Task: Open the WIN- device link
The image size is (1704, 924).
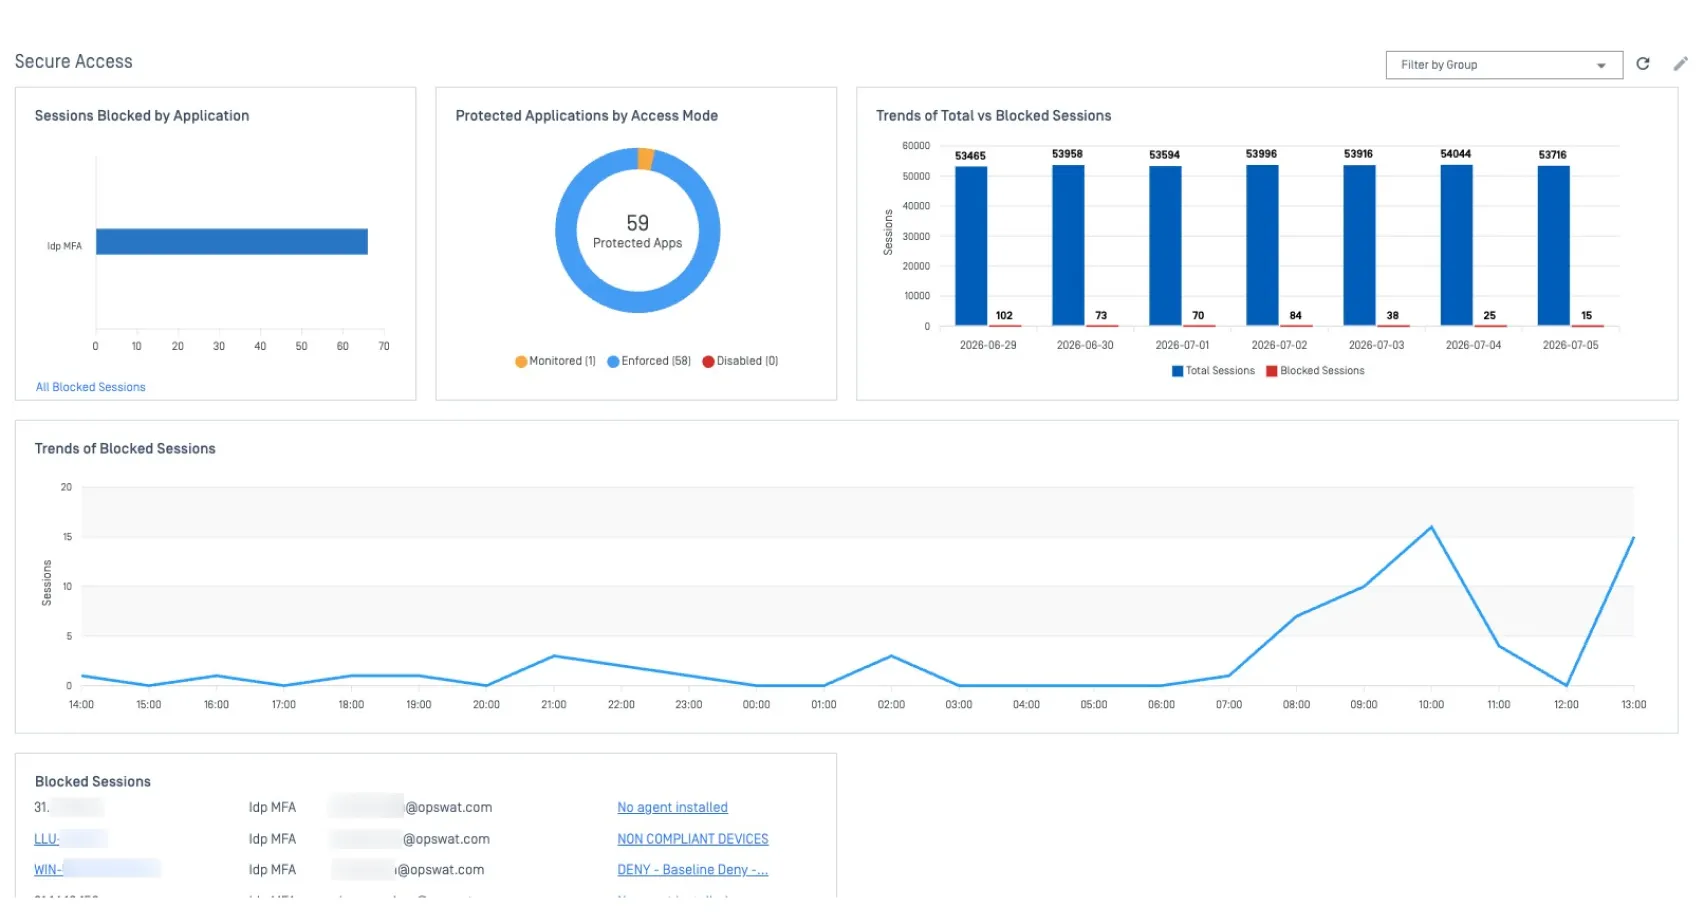Action: 48,870
